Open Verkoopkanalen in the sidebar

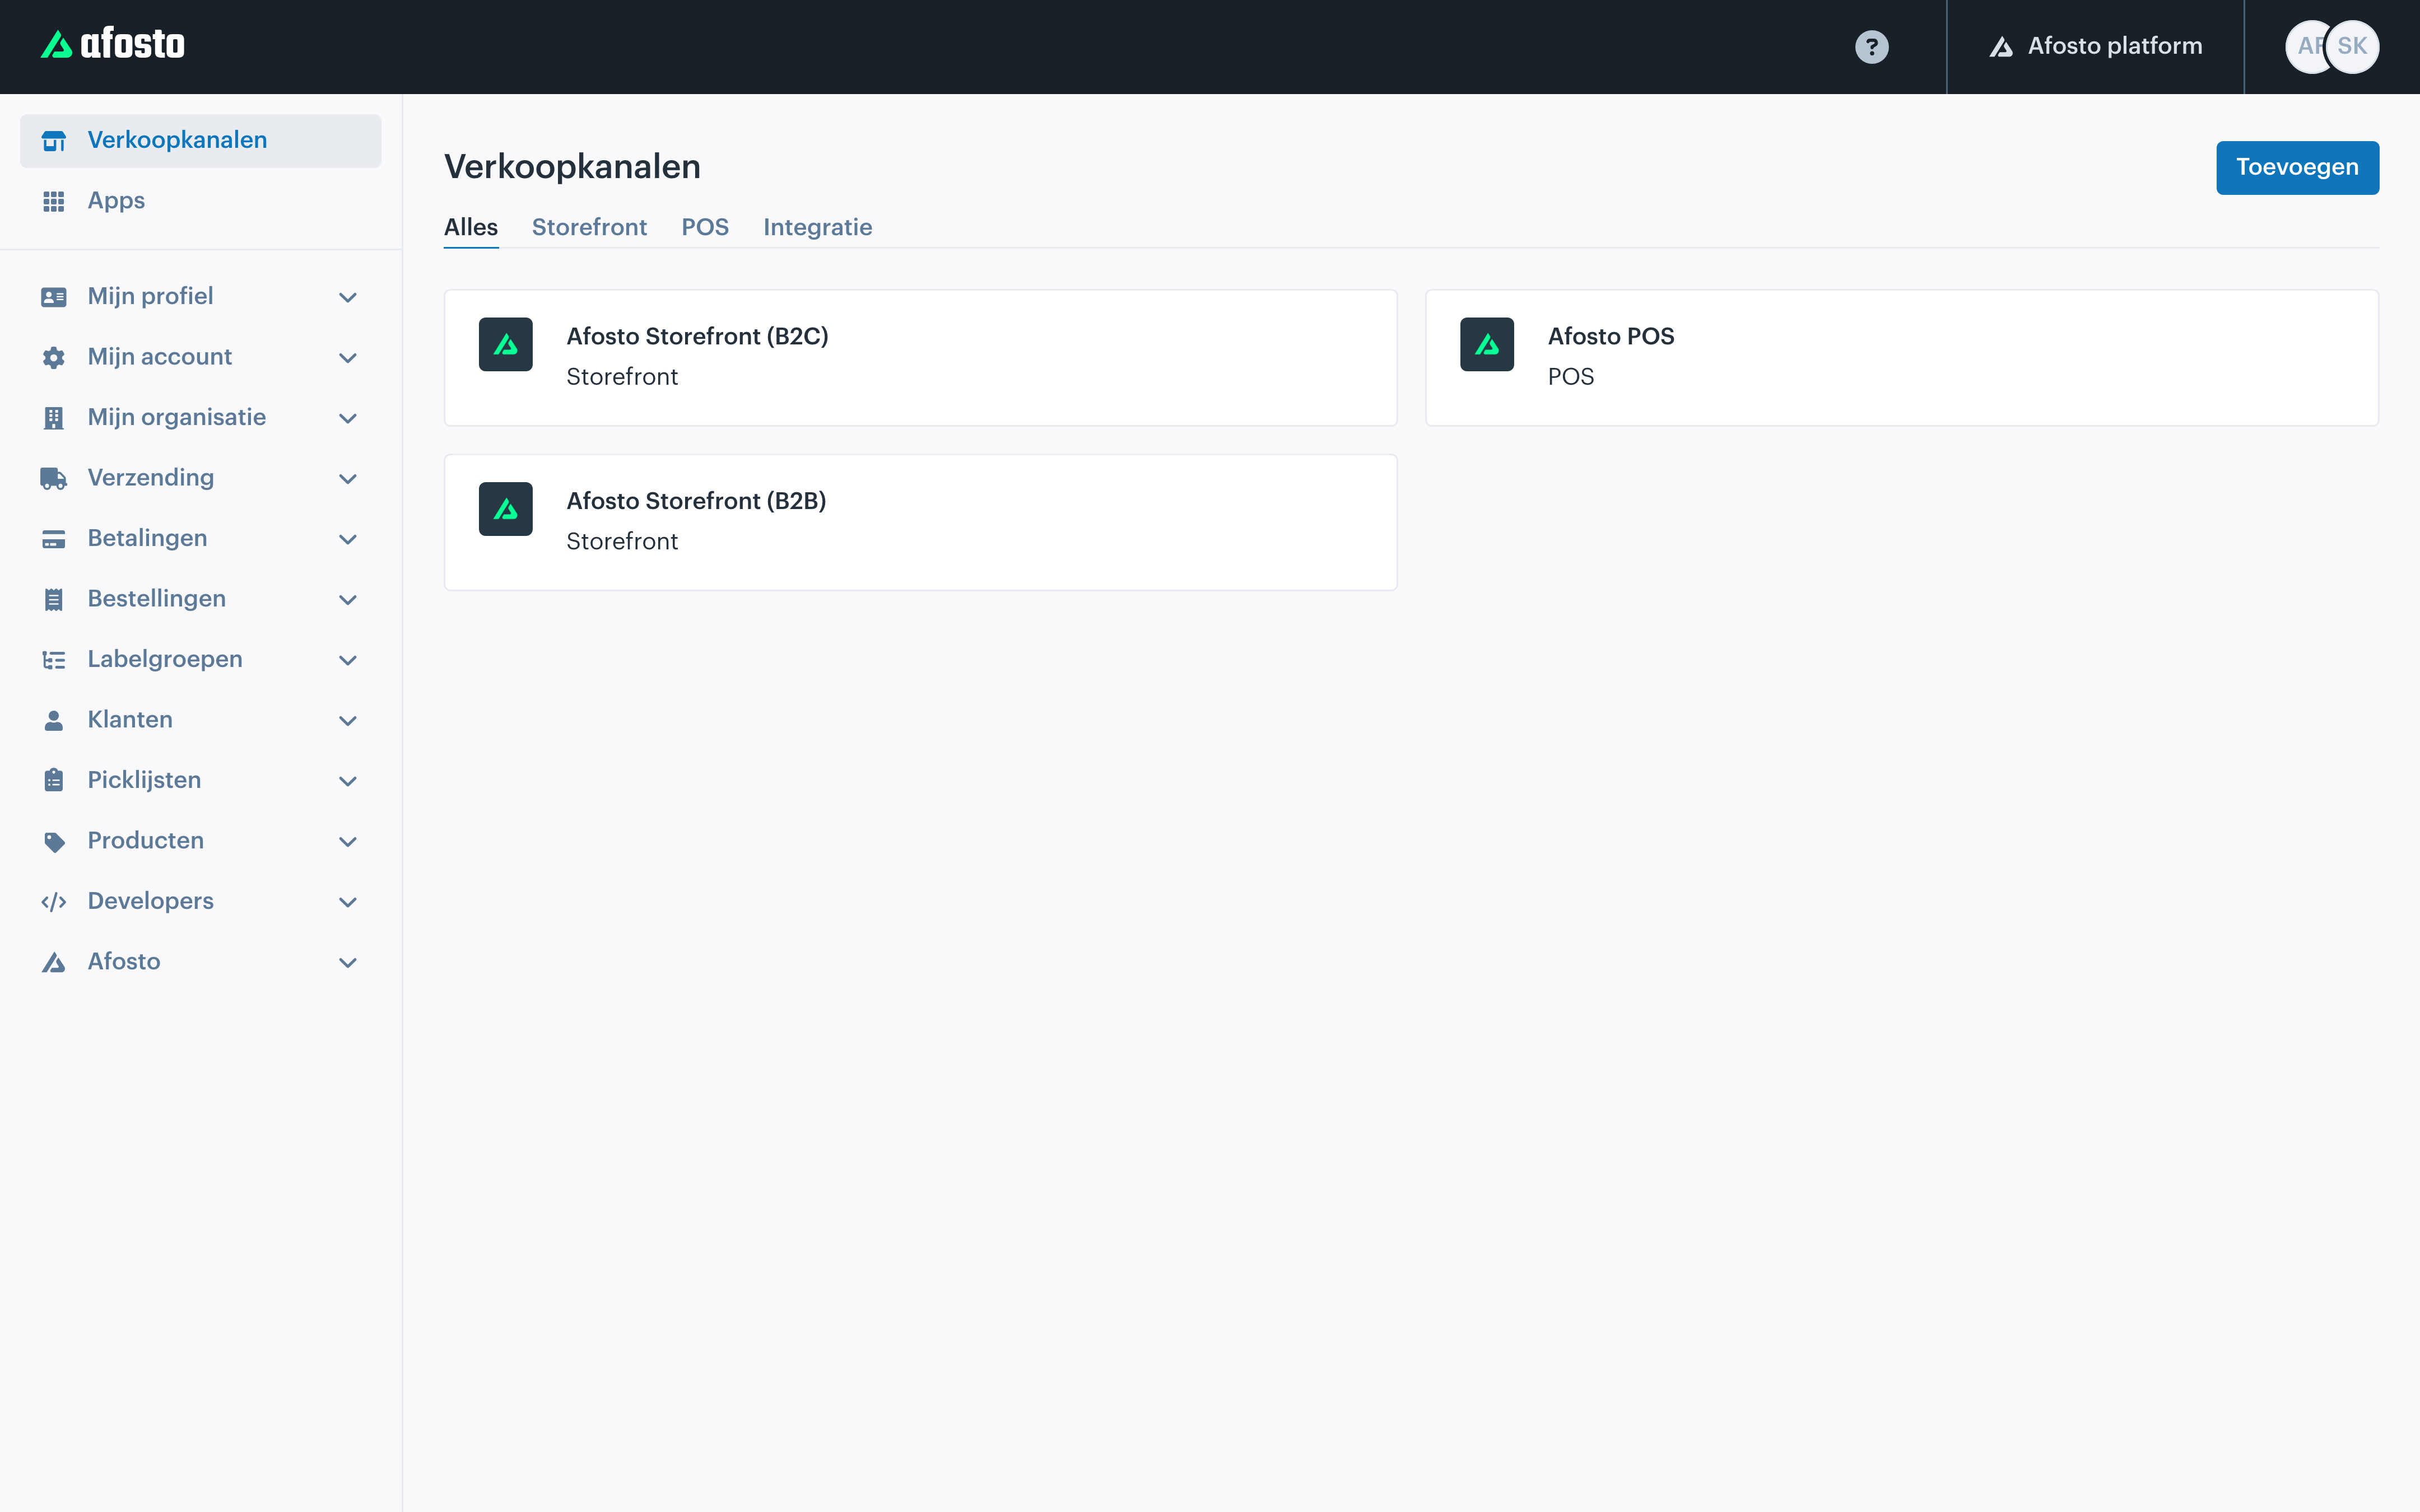(200, 140)
